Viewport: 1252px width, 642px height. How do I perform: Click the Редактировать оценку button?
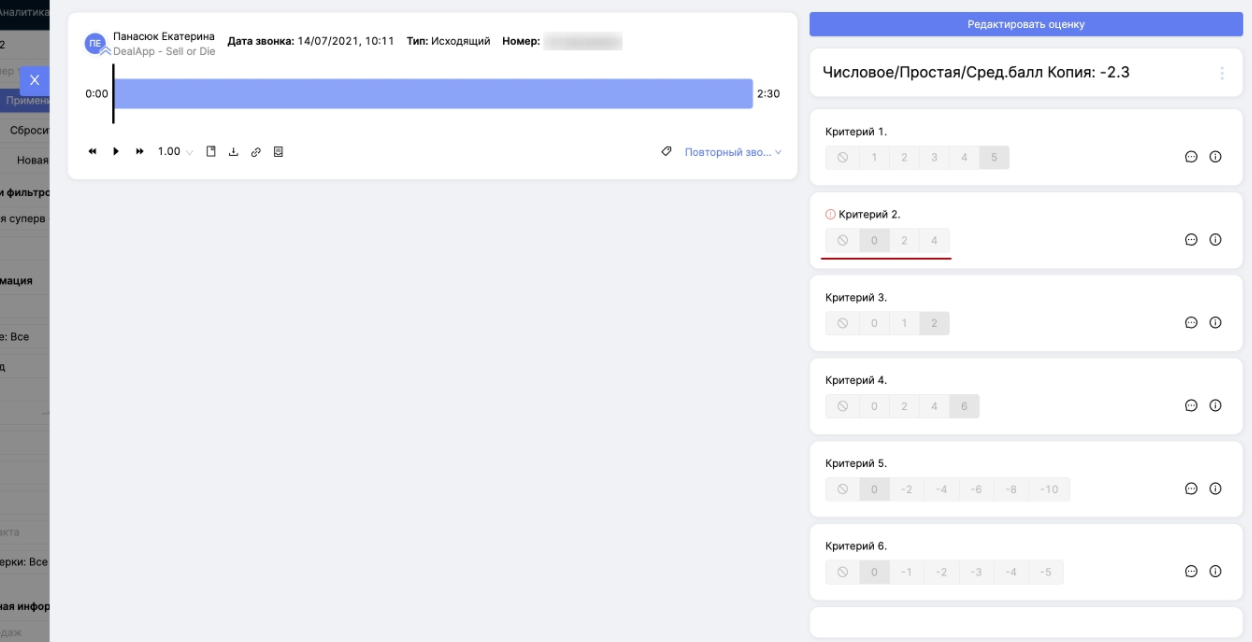[x=1025, y=24]
